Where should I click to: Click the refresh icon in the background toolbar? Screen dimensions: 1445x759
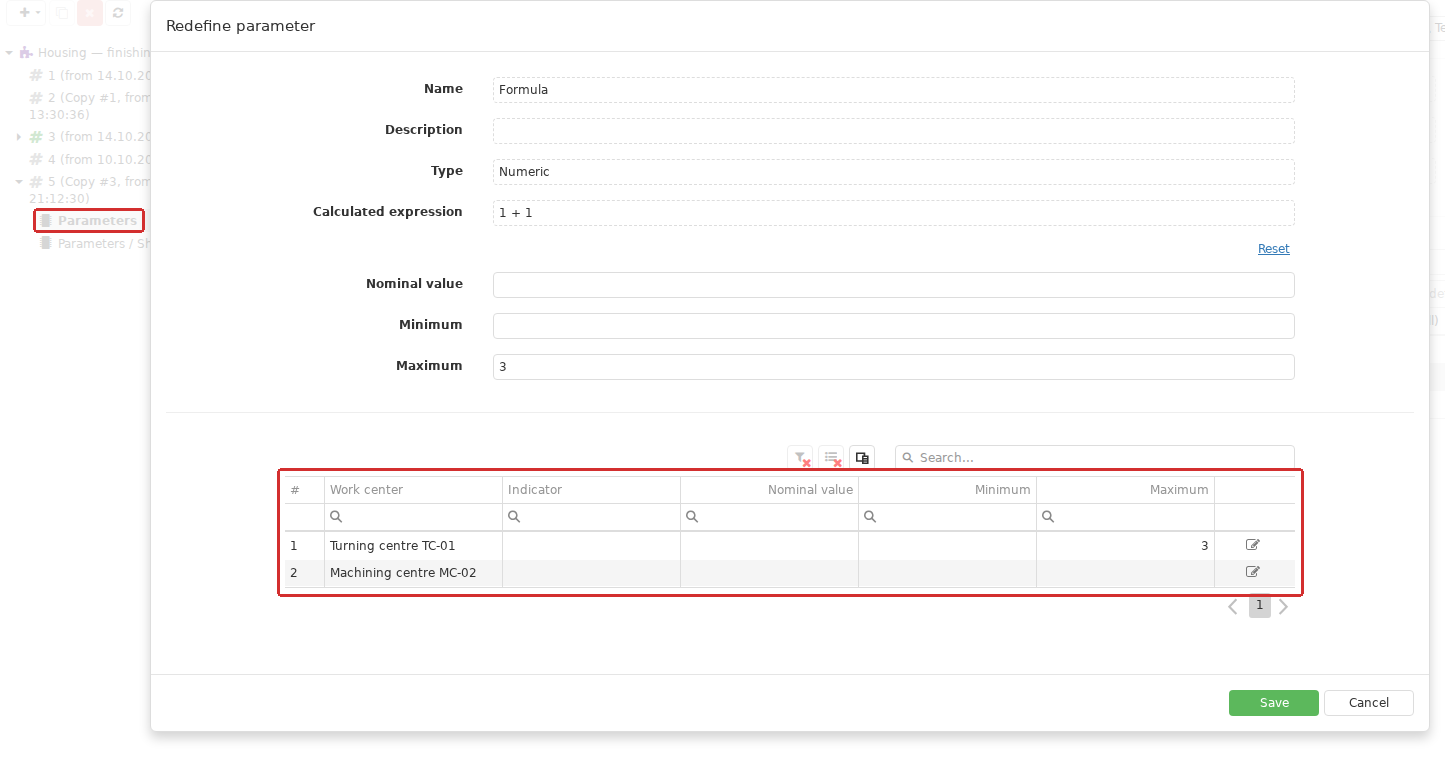pyautogui.click(x=118, y=13)
